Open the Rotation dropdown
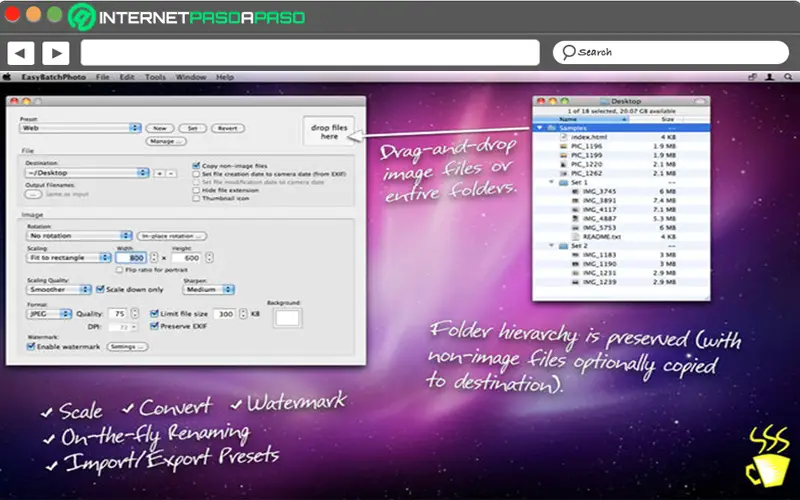The width and height of the screenshot is (800, 500). pyautogui.click(x=79, y=236)
